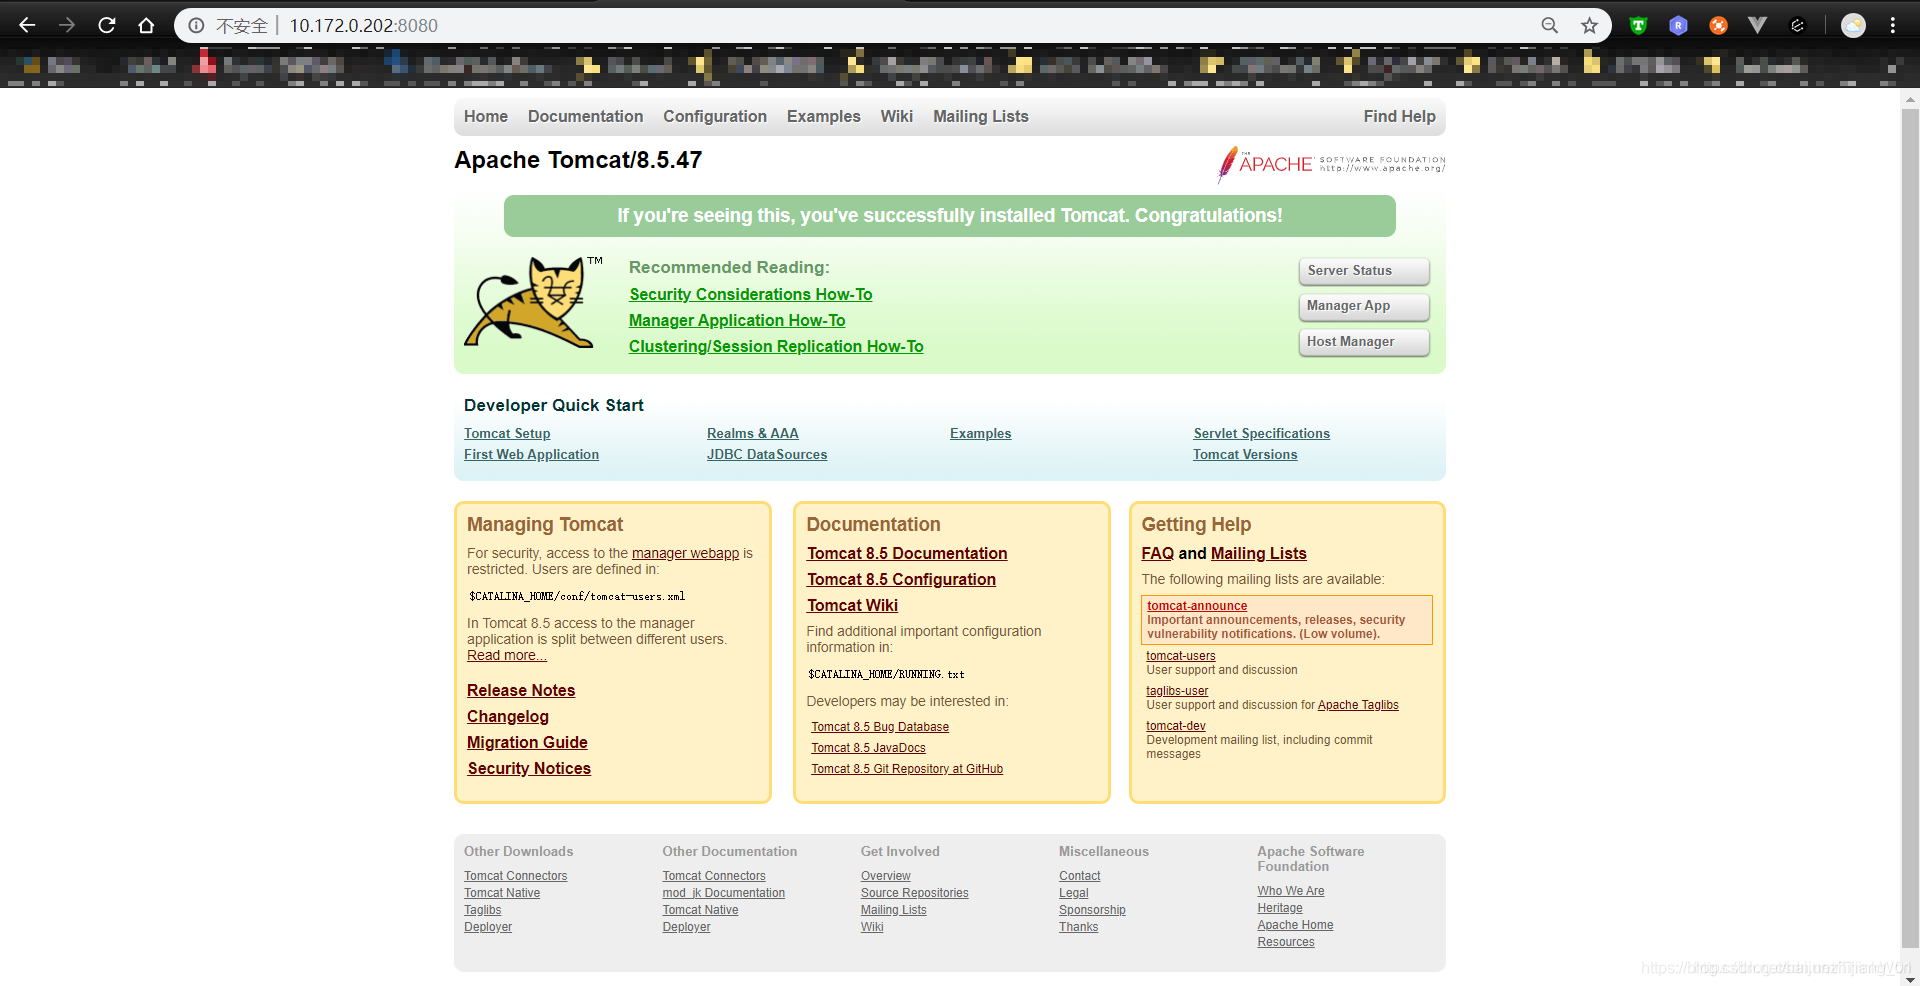Reload the page with refresh icon
The image size is (1920, 986).
click(x=107, y=25)
